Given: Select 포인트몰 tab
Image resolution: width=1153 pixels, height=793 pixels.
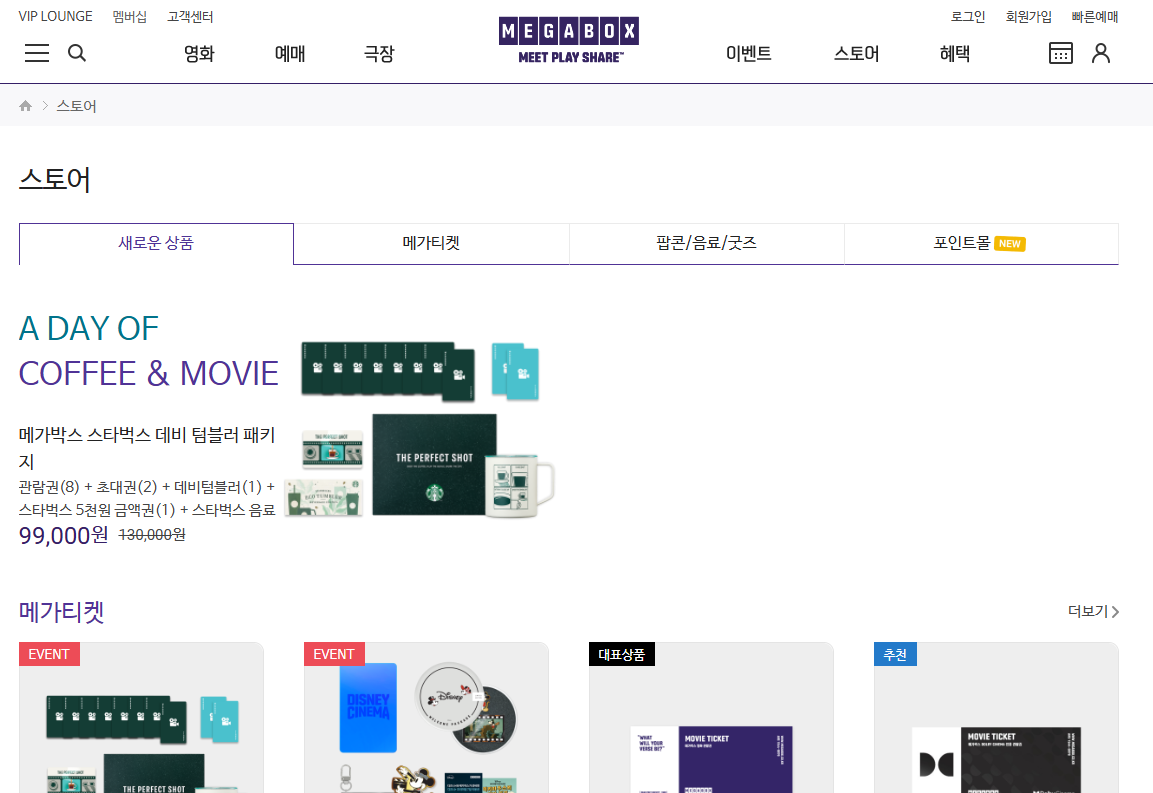Looking at the screenshot, I should (981, 243).
